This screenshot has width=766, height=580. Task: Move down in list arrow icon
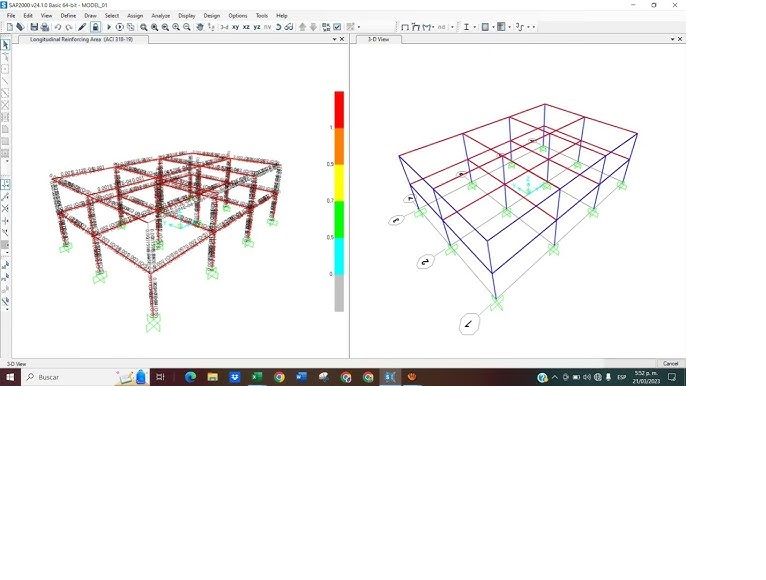point(313,27)
